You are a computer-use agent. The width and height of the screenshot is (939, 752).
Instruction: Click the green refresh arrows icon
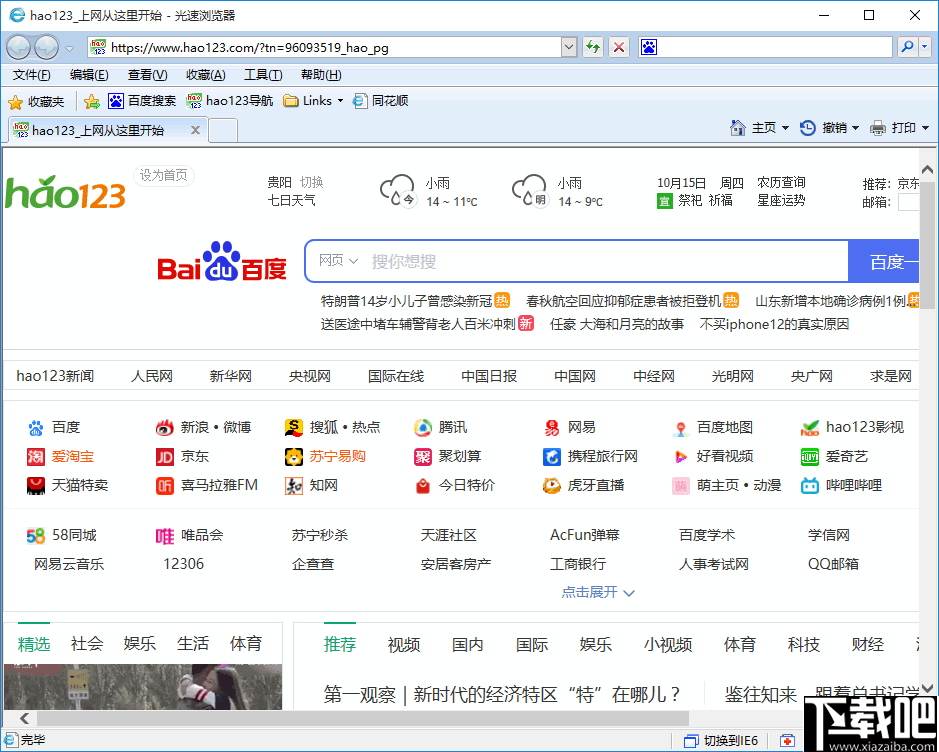click(593, 47)
